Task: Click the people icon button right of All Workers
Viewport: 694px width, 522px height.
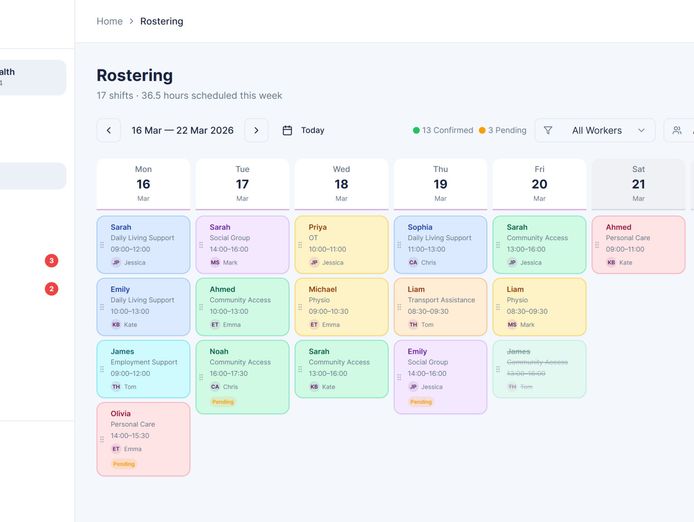Action: 678,130
